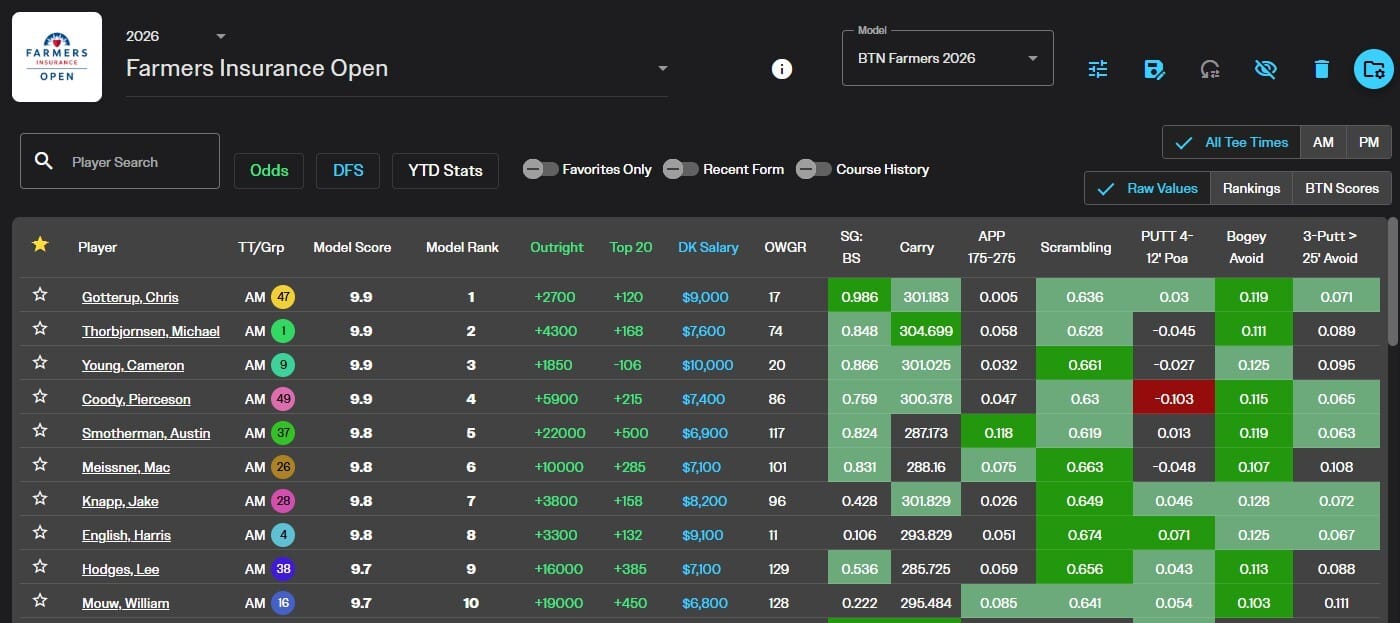The image size is (1400, 623).
Task: Click group badge 49 for Coody
Action: click(283, 399)
